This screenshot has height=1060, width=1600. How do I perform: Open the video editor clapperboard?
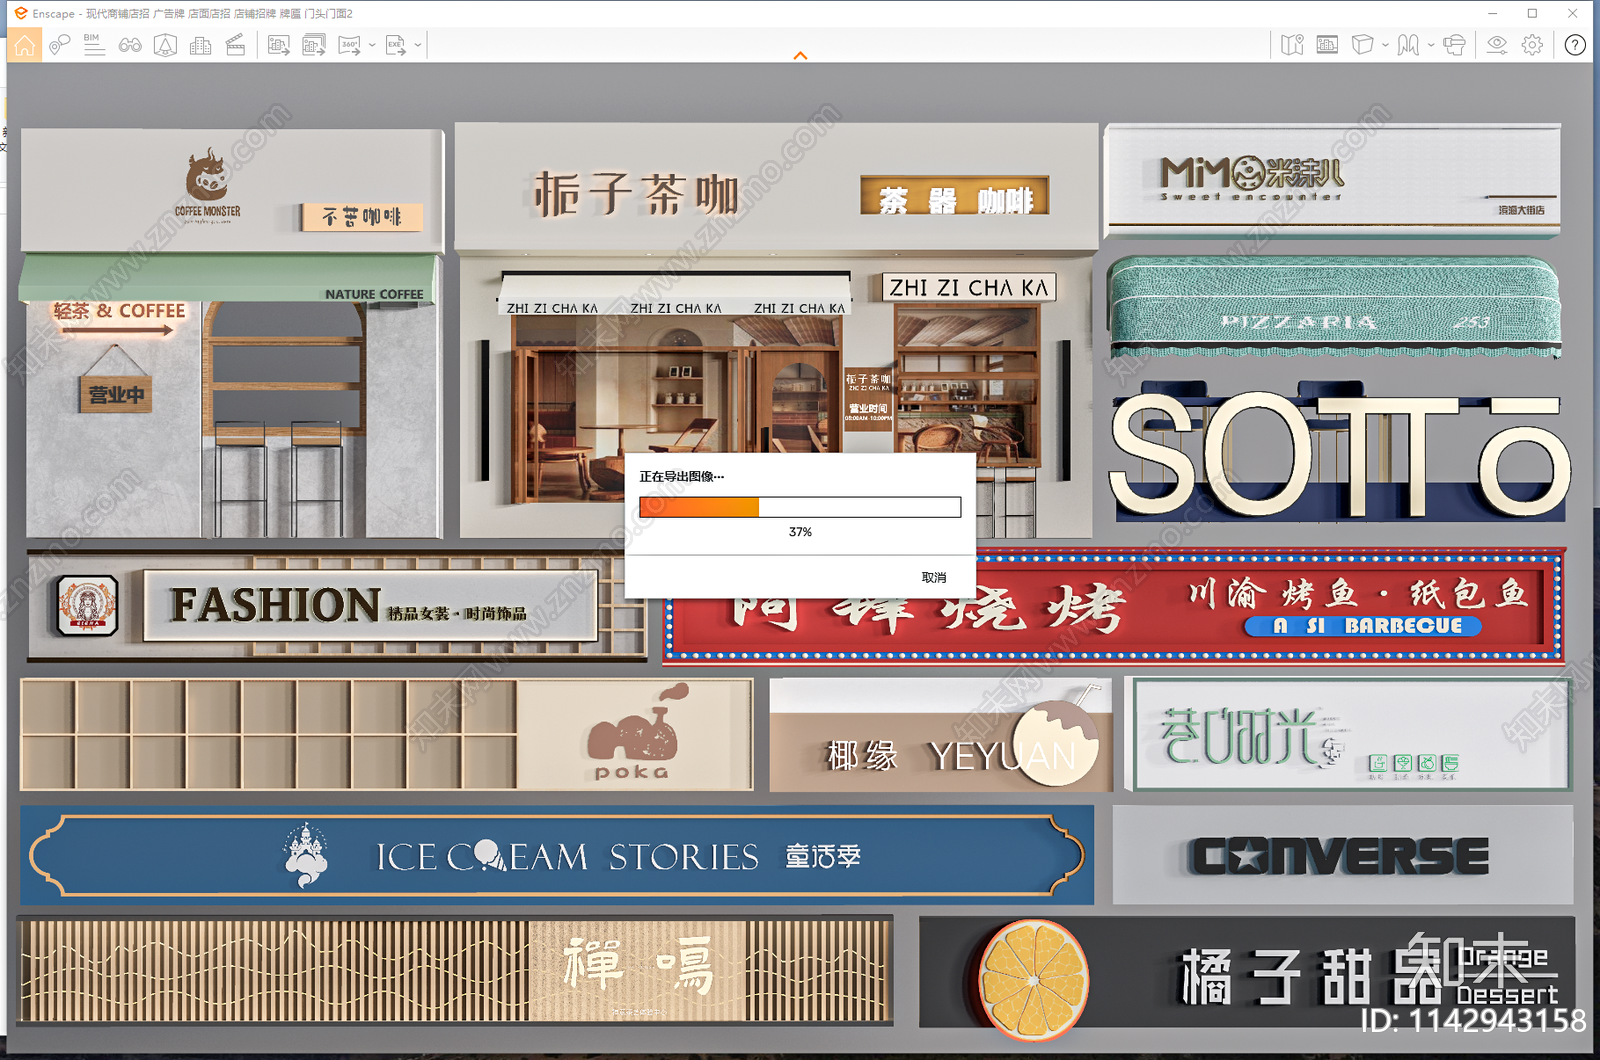coord(236,45)
